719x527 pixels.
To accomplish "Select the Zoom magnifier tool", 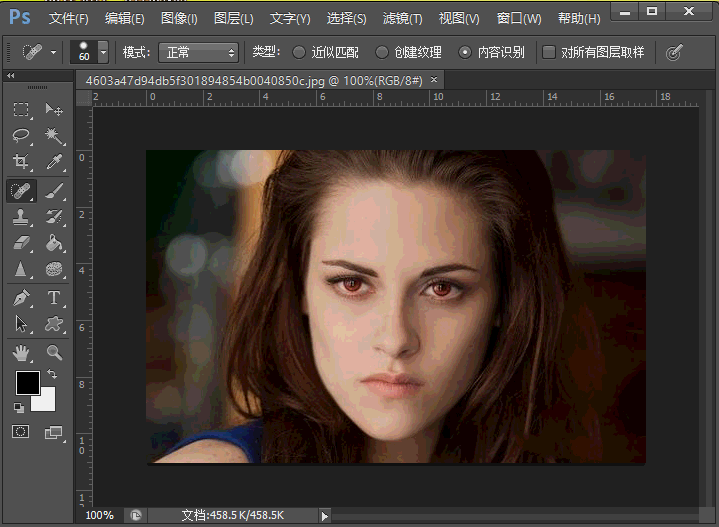I will (x=54, y=353).
